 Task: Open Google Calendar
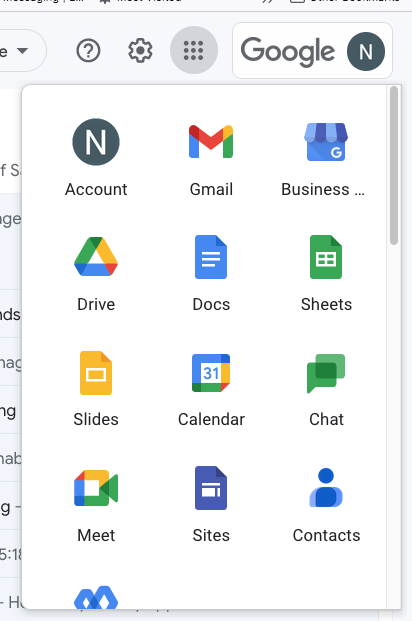pos(211,389)
